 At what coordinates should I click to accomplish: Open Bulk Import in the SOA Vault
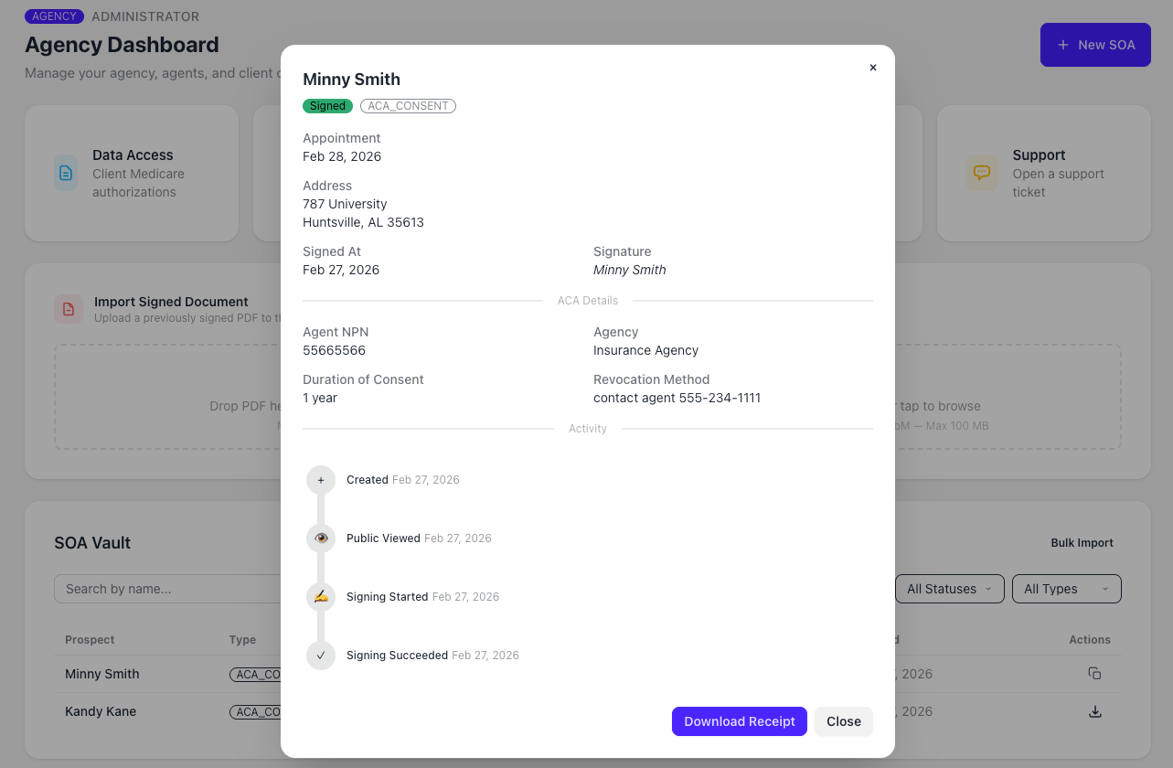1082,543
